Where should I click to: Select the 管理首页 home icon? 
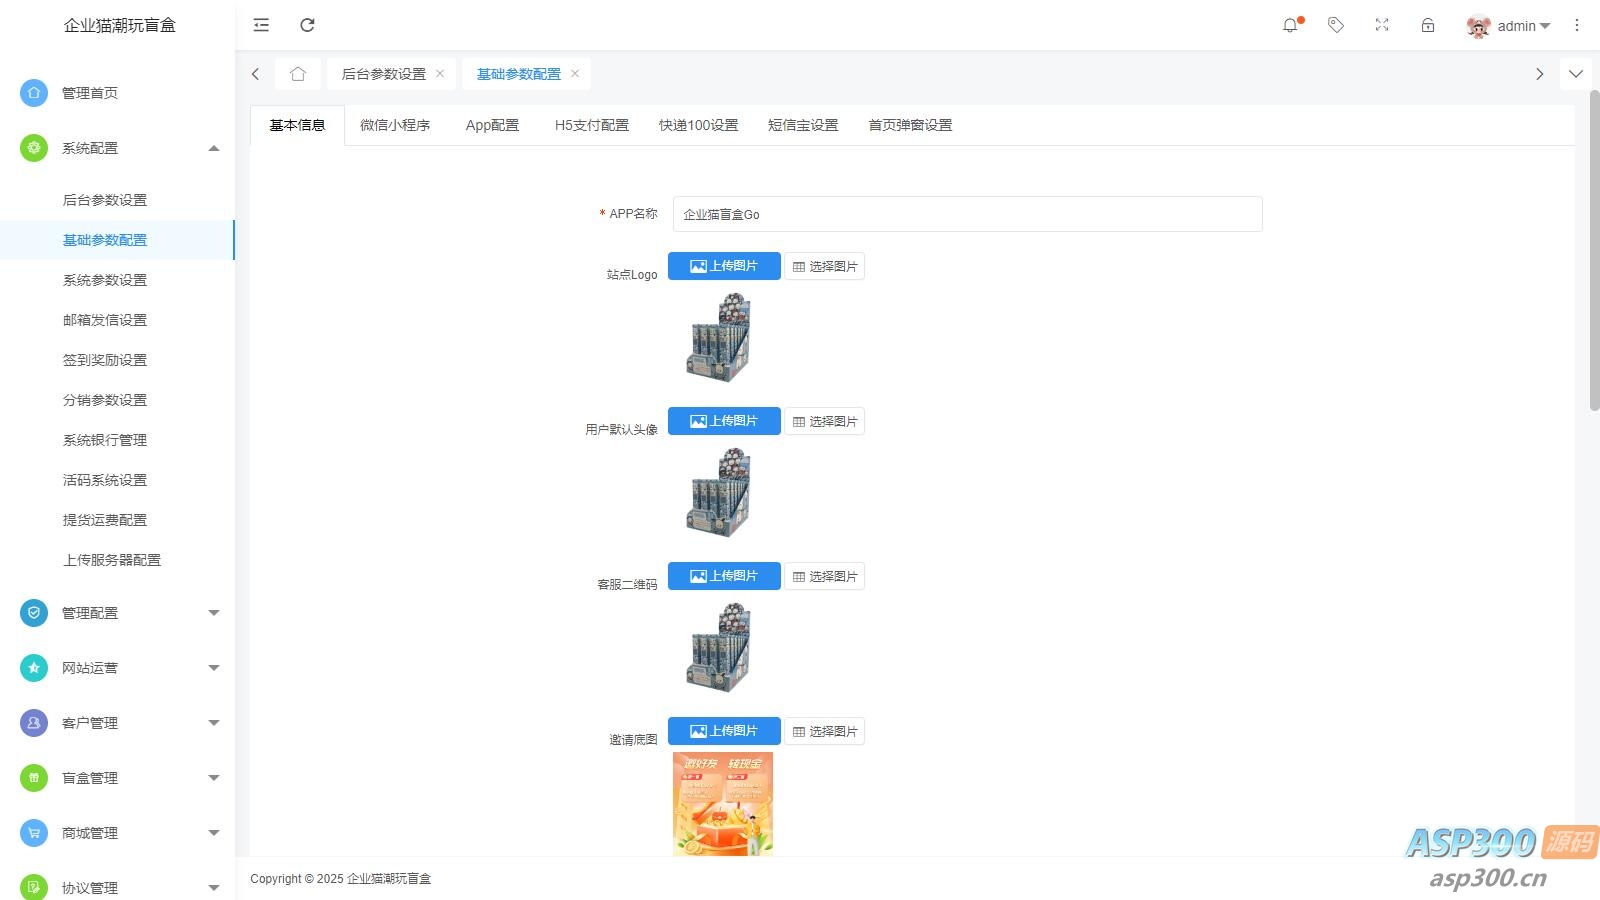pos(33,92)
